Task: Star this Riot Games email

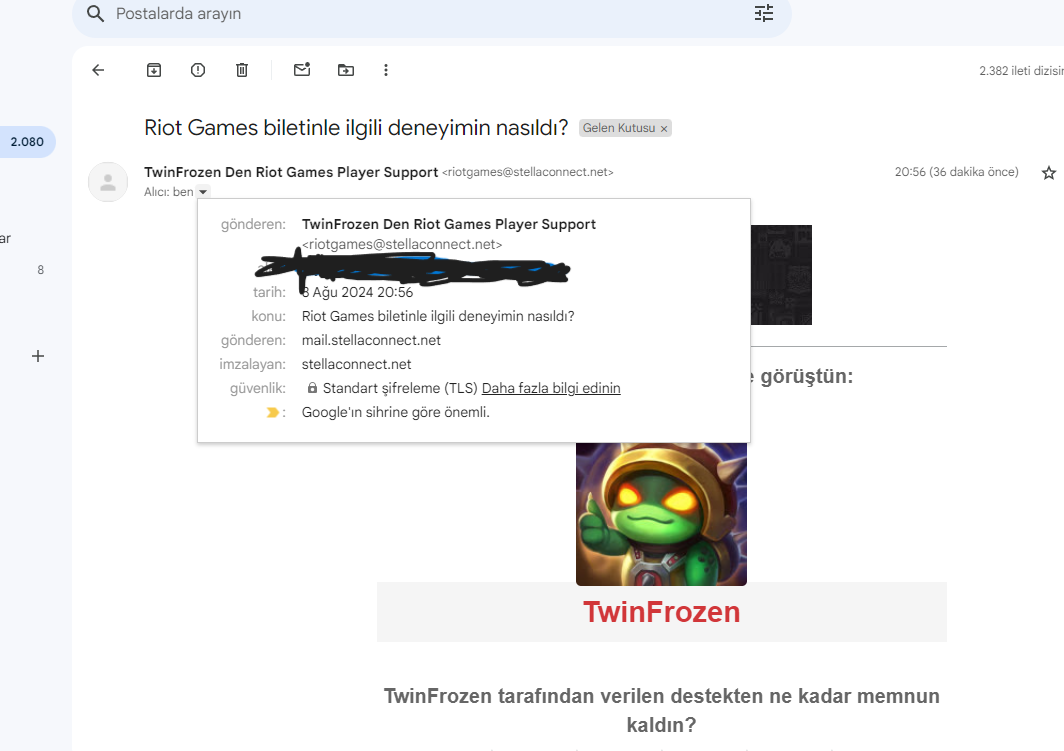Action: 1048,173
